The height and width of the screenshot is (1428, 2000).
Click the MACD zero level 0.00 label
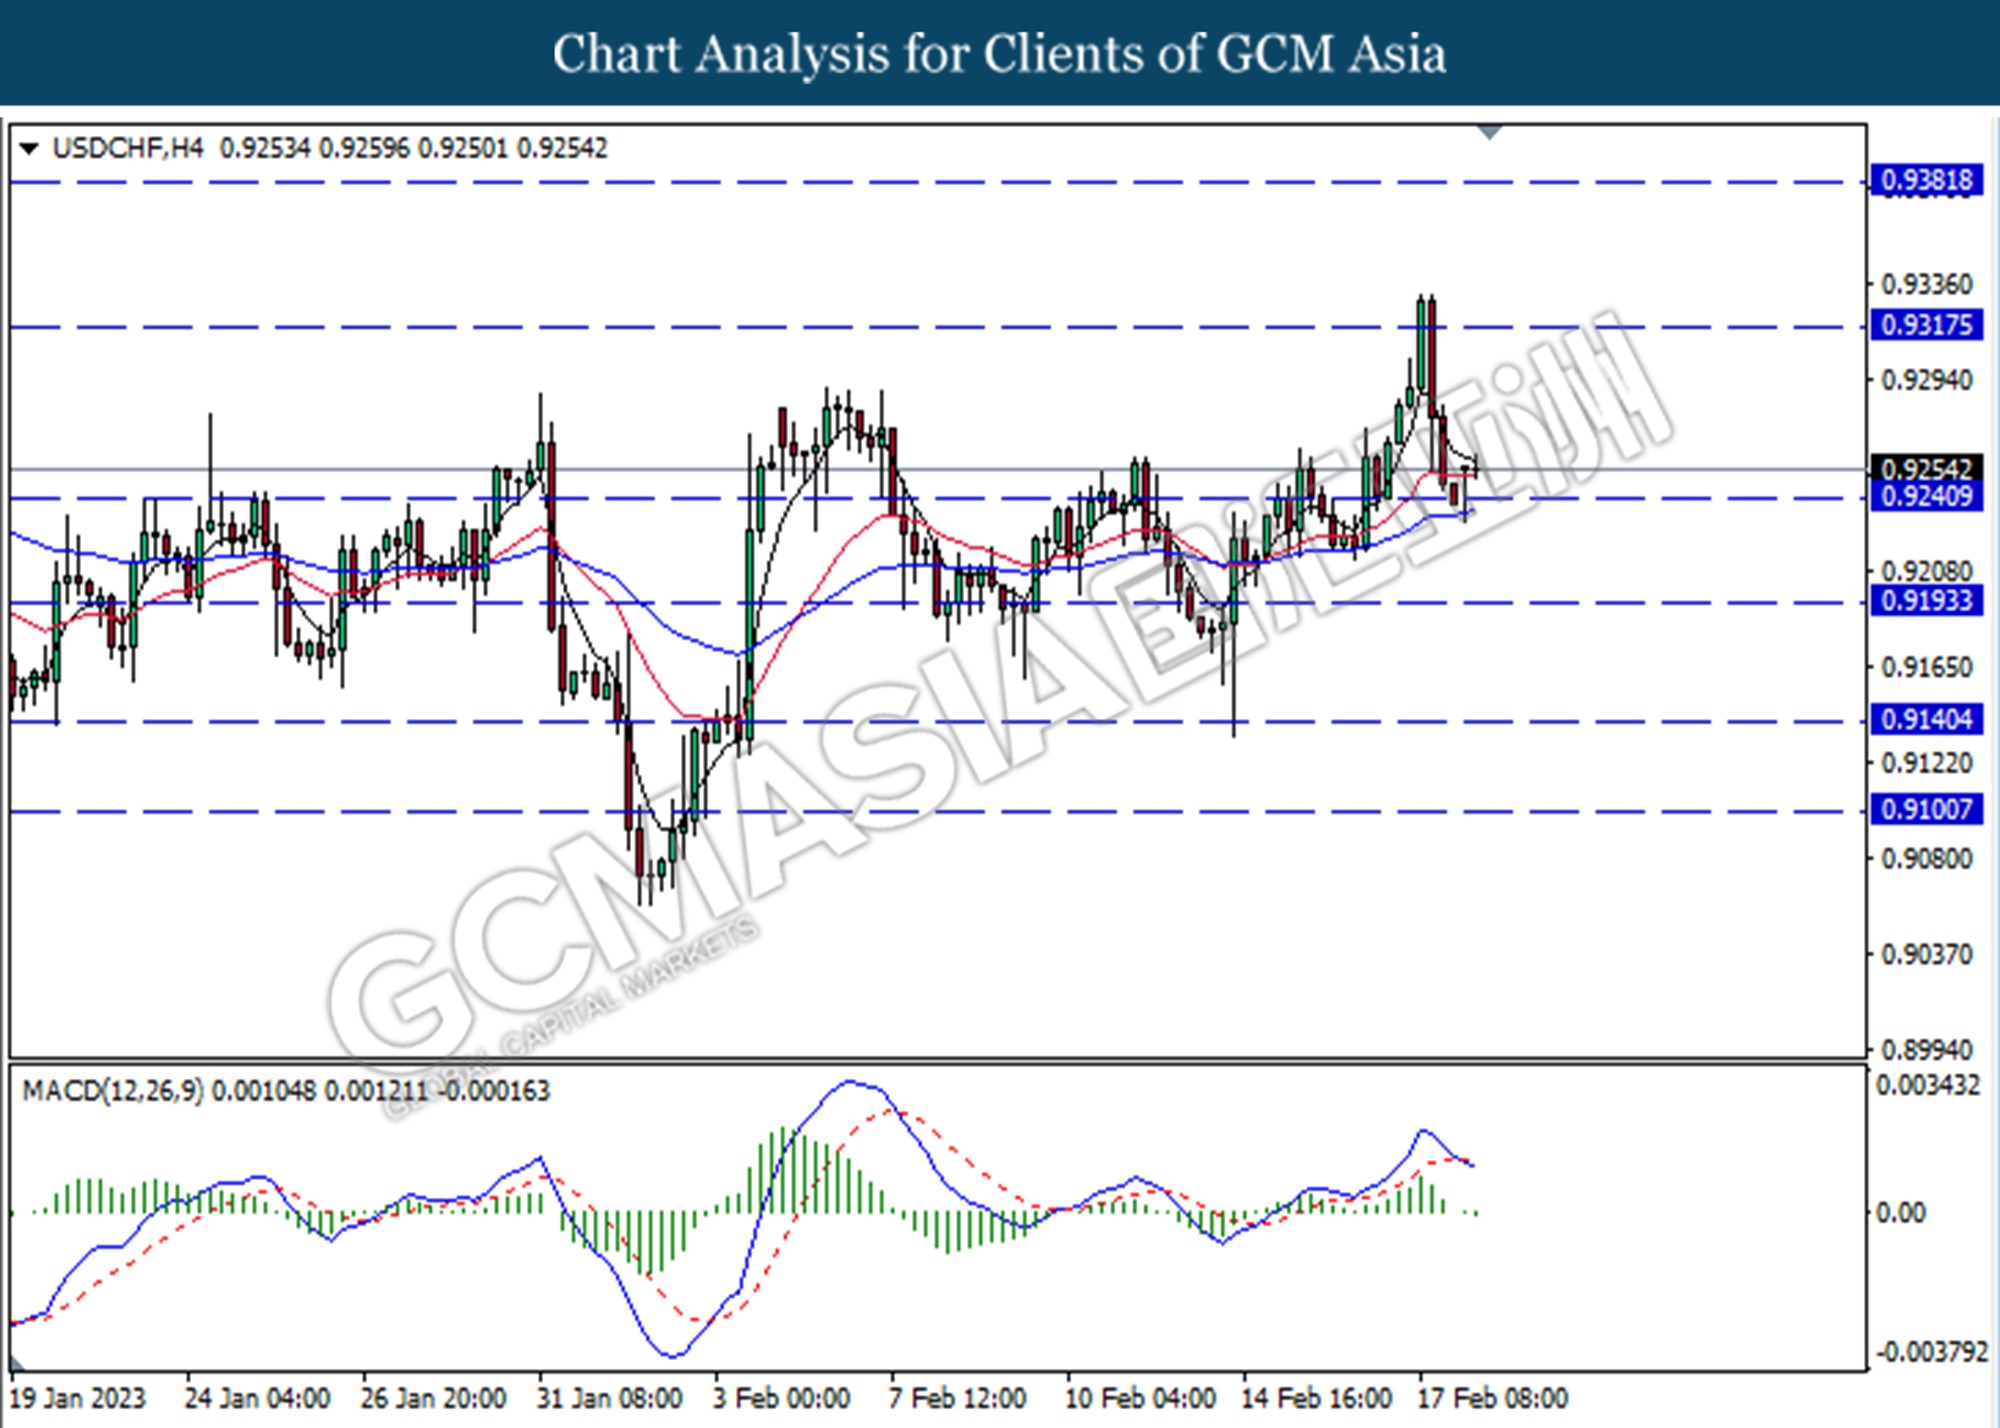(x=1900, y=1213)
